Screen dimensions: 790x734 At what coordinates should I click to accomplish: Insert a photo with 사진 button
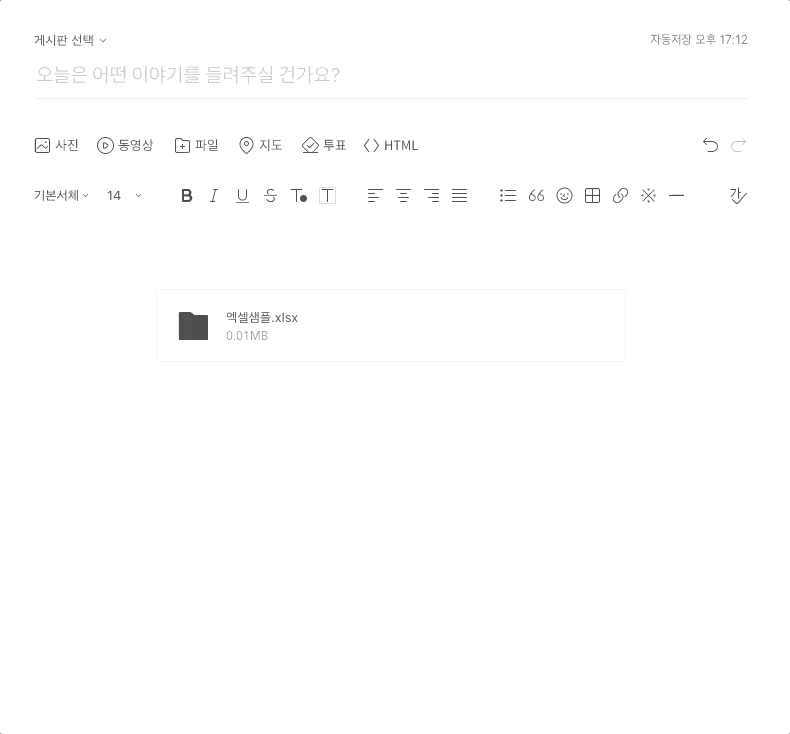56,146
